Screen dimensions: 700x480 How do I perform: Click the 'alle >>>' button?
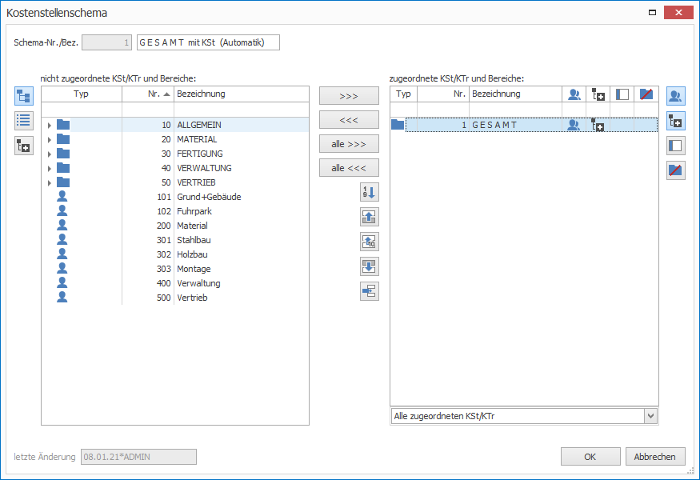(x=349, y=144)
